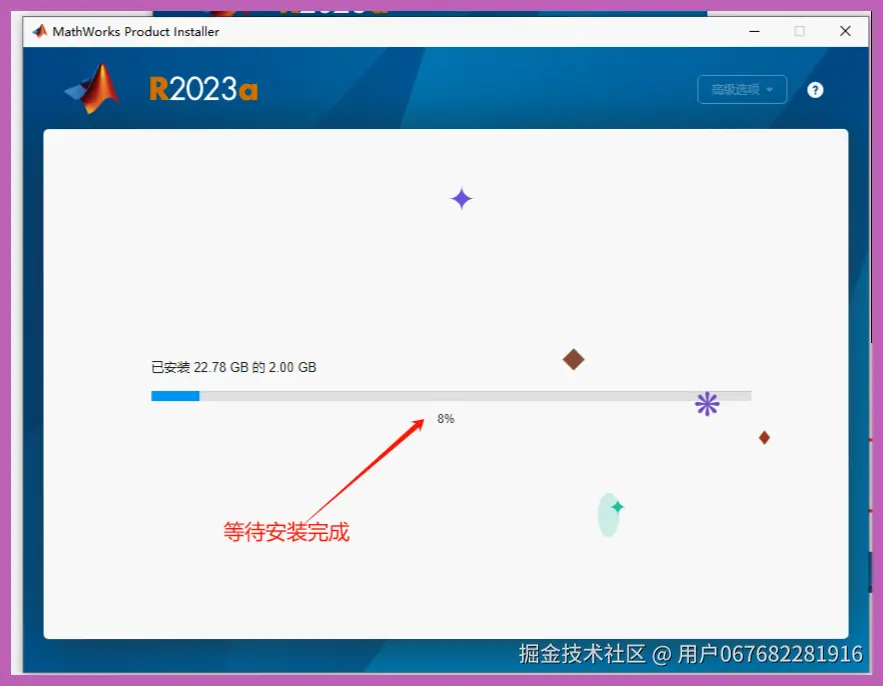Click the MathWorks Product Installer title text

point(136,32)
